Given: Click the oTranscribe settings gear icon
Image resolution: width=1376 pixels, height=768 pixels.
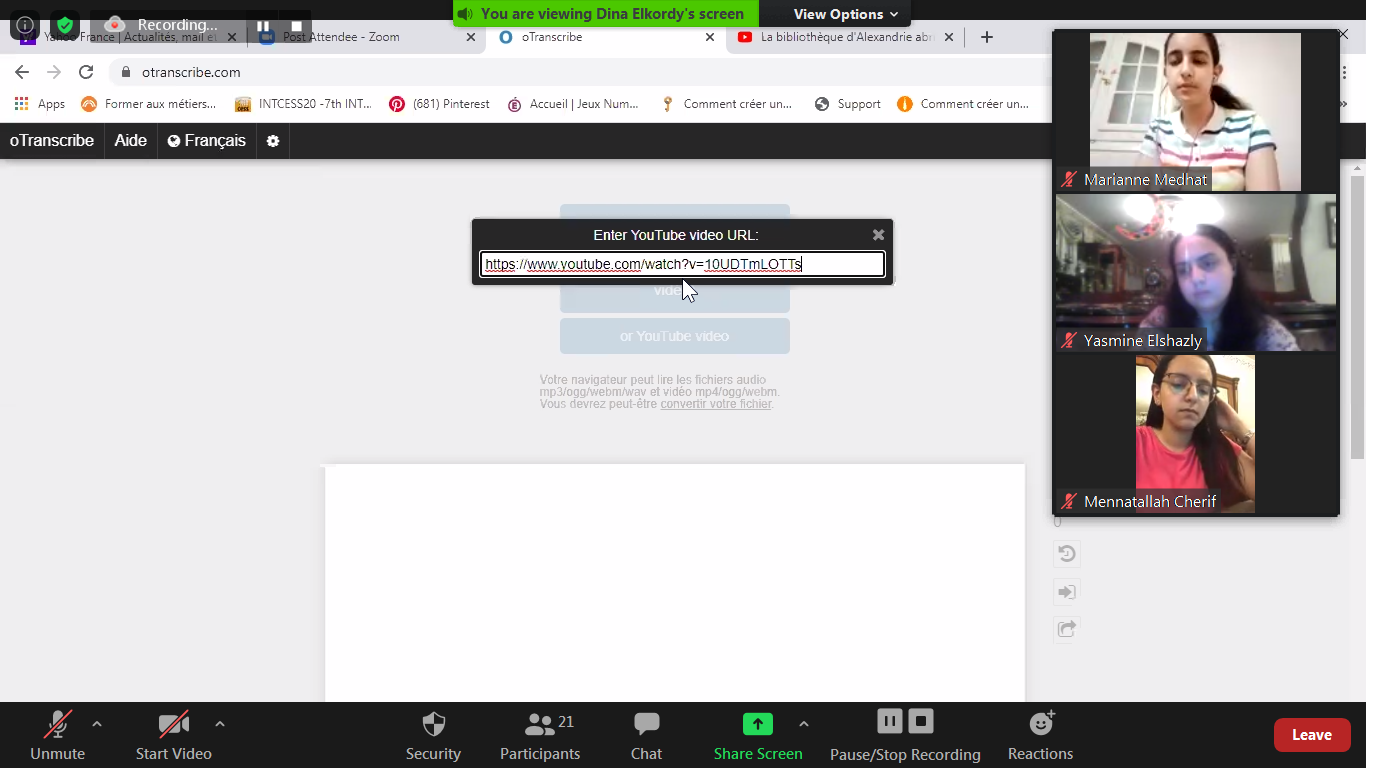Looking at the screenshot, I should tap(273, 141).
